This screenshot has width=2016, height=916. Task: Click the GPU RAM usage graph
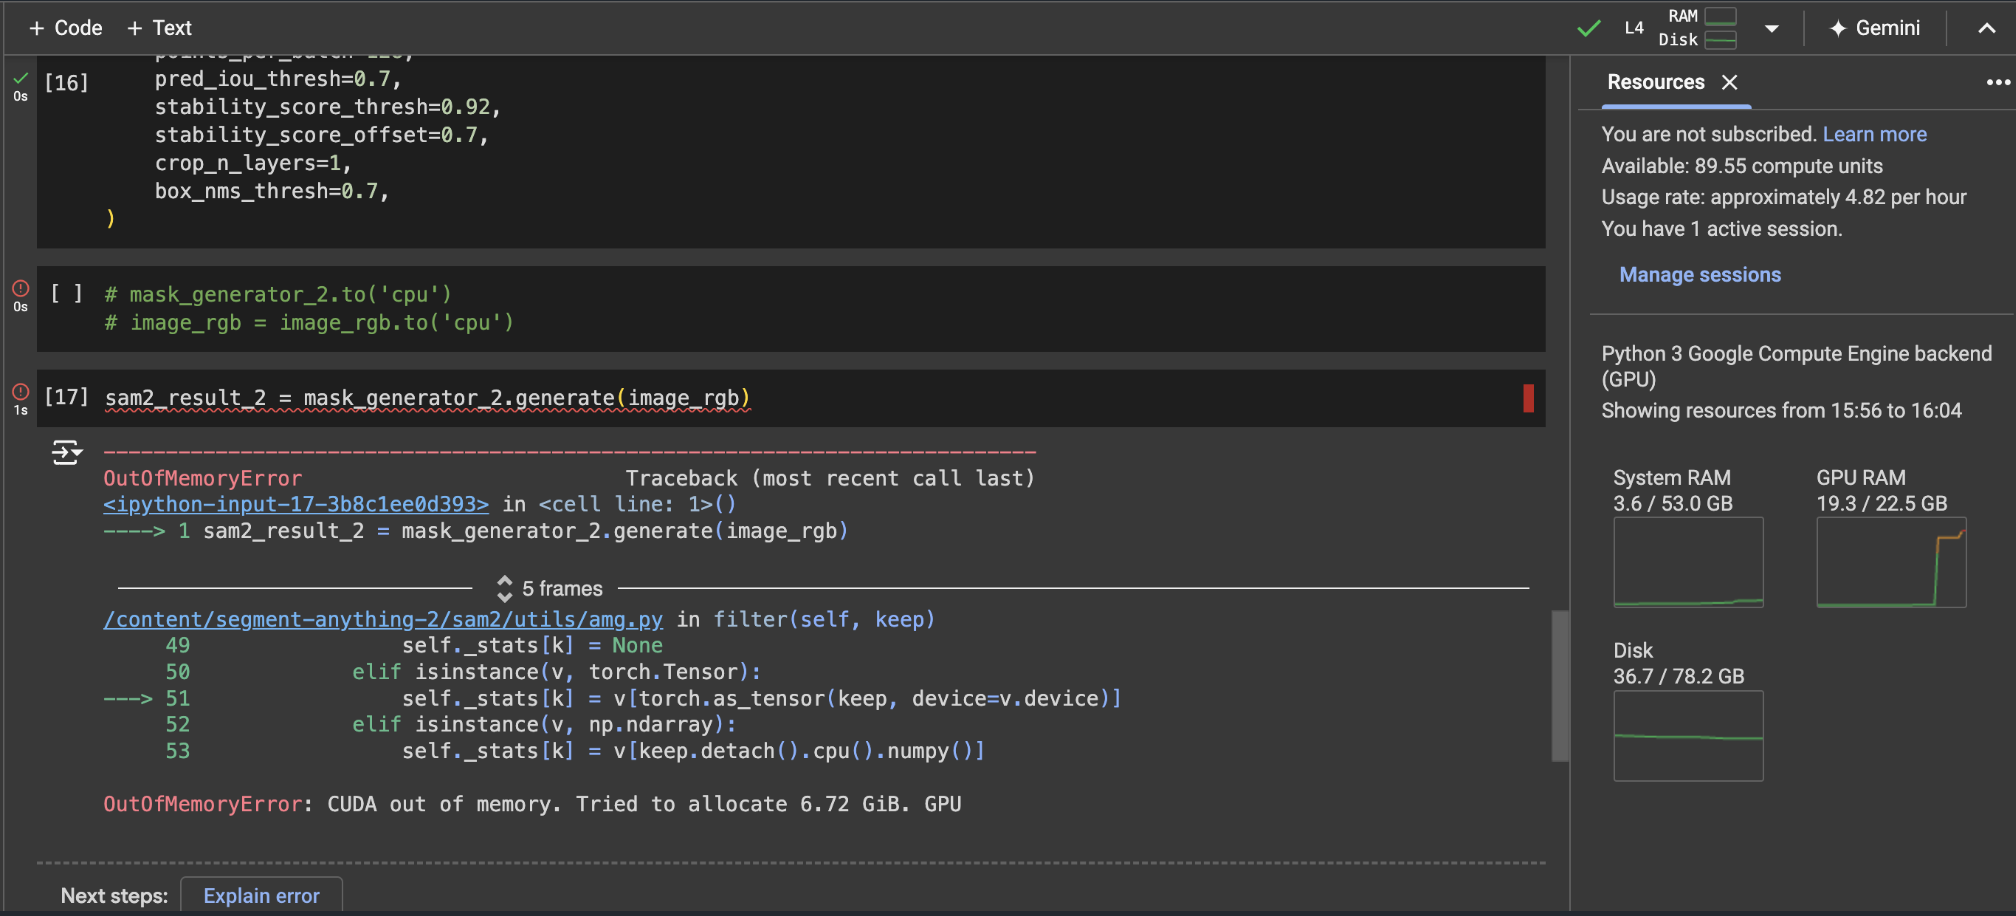[1890, 562]
